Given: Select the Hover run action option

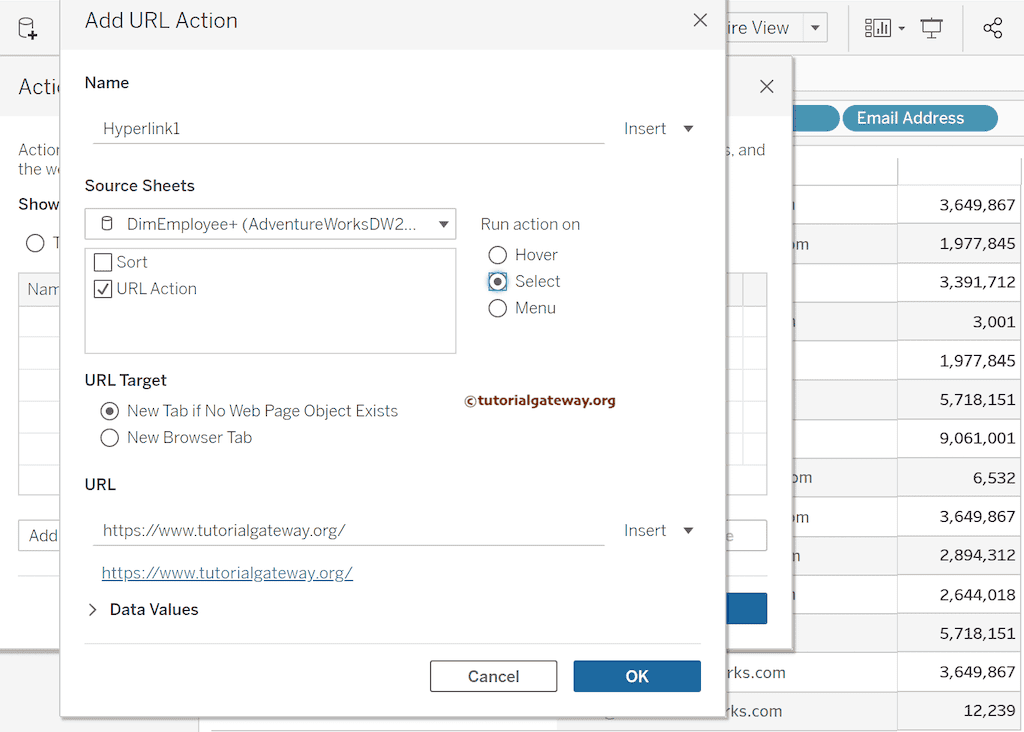Looking at the screenshot, I should (x=497, y=255).
